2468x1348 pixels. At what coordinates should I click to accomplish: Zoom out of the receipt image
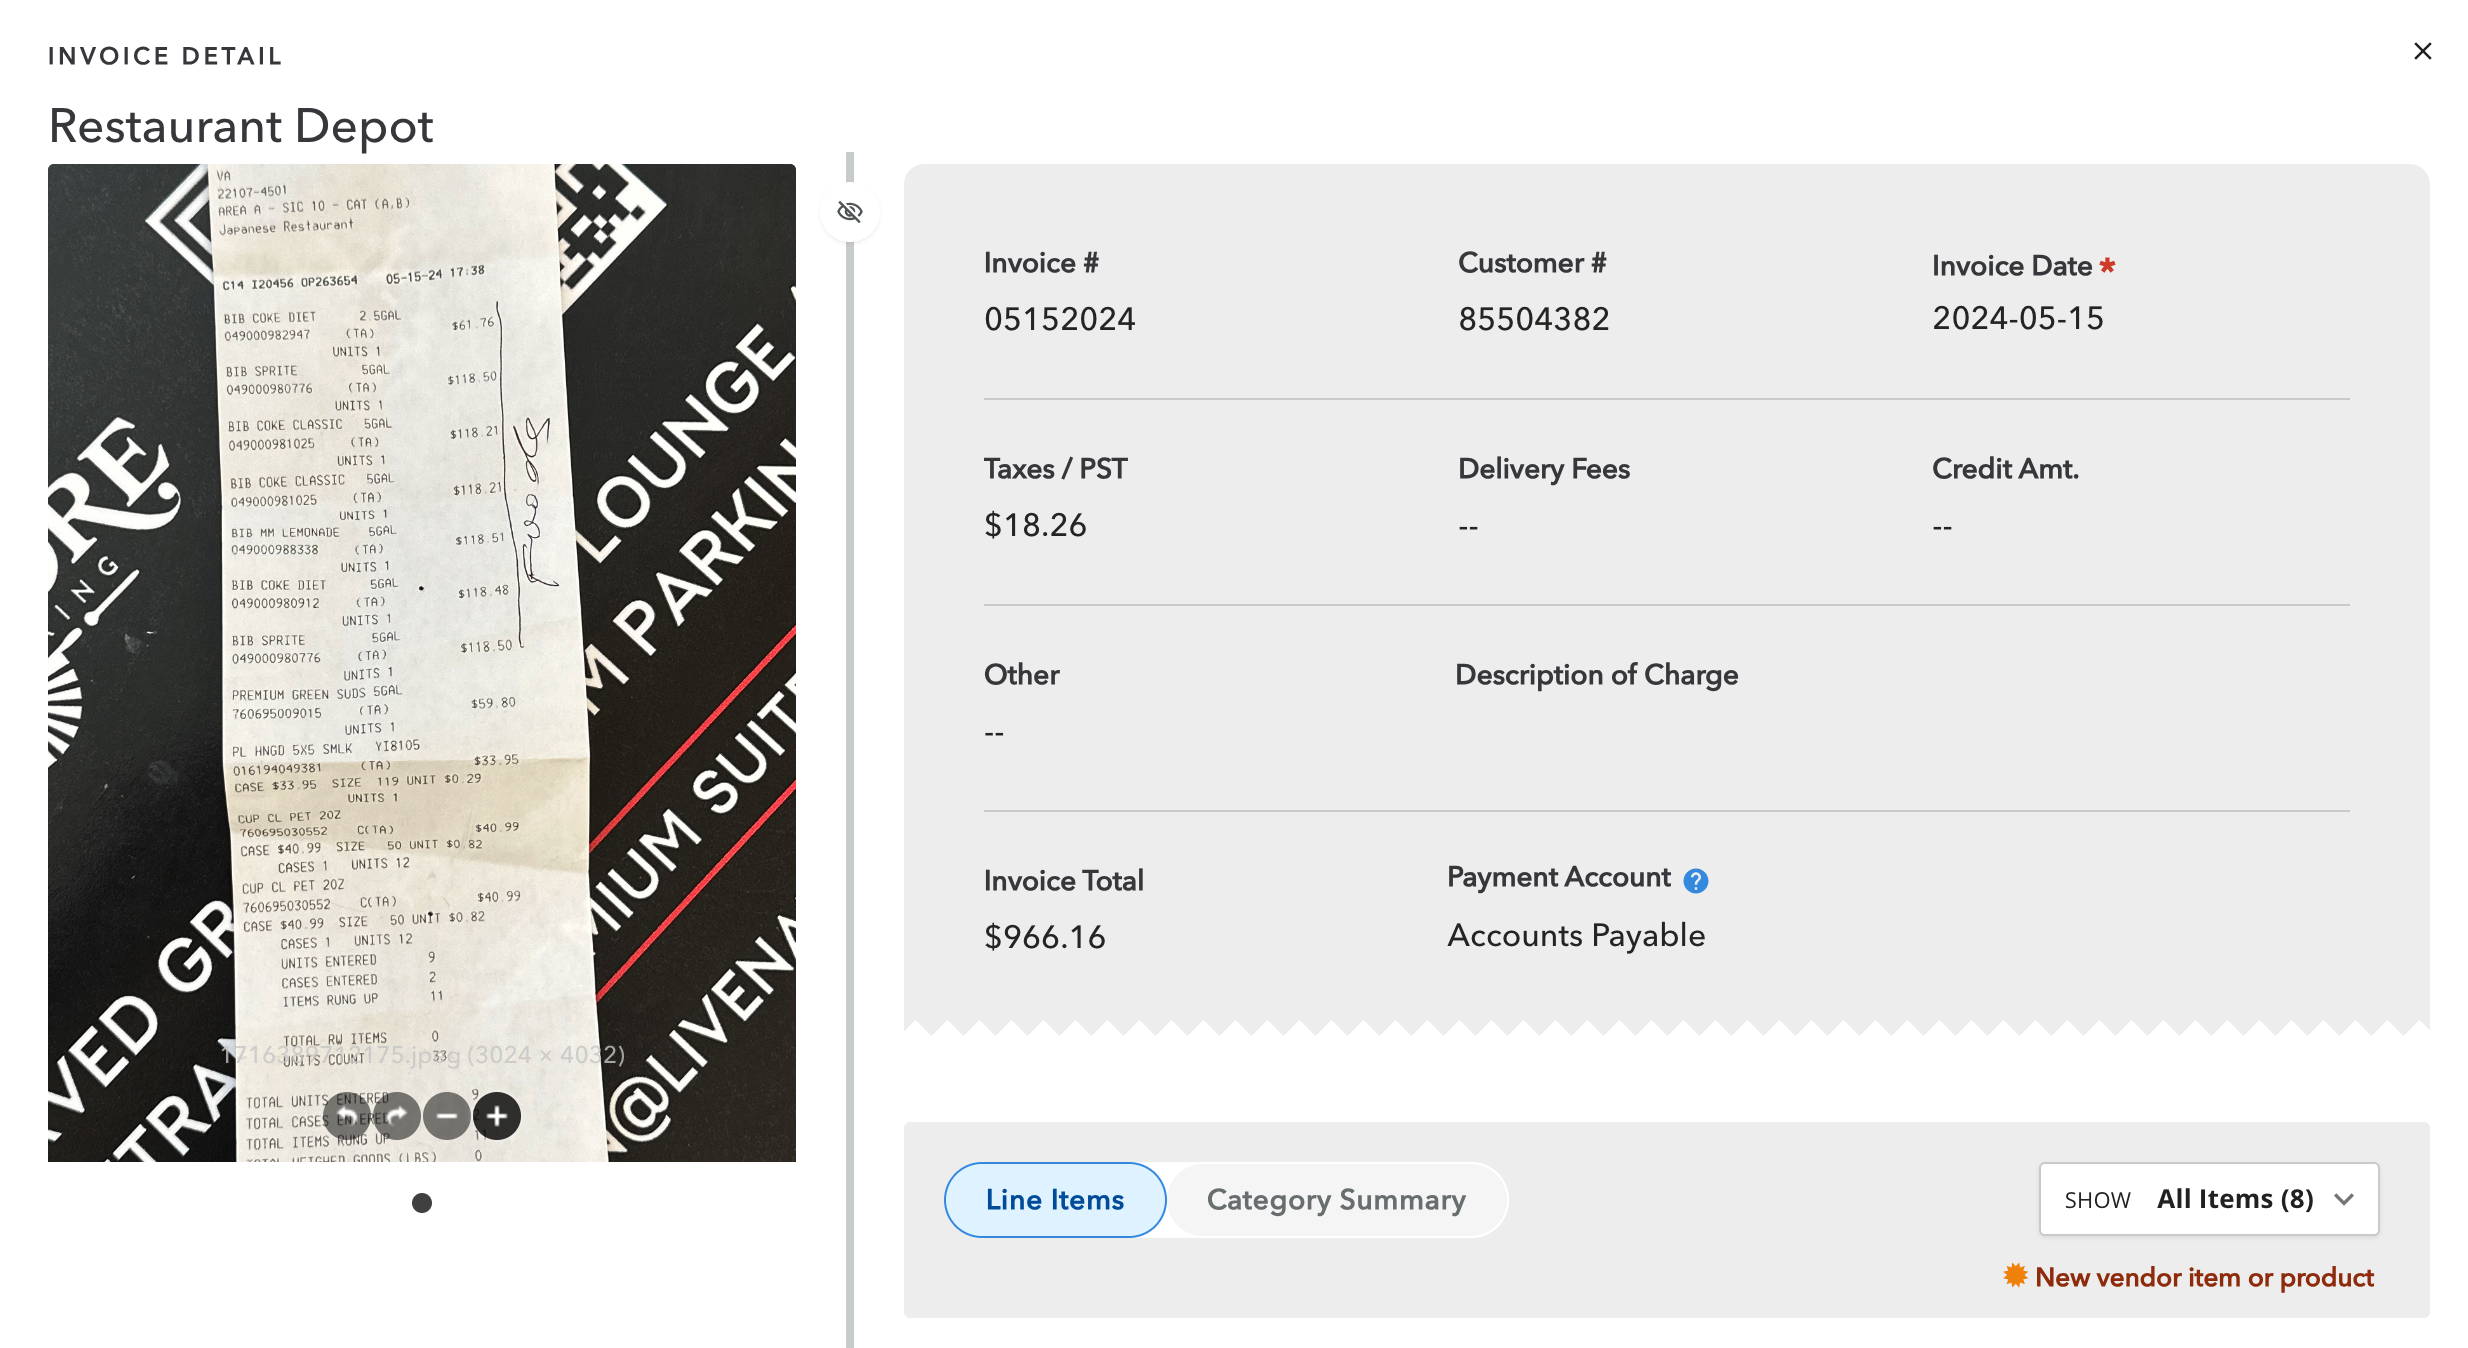point(447,1116)
